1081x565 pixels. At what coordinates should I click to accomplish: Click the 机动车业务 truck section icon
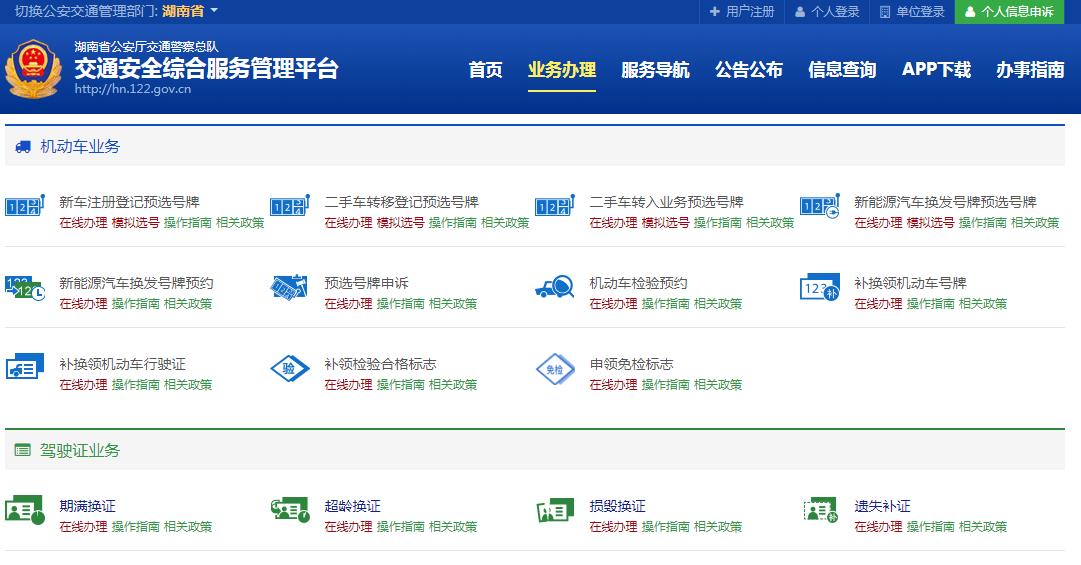[x=23, y=147]
